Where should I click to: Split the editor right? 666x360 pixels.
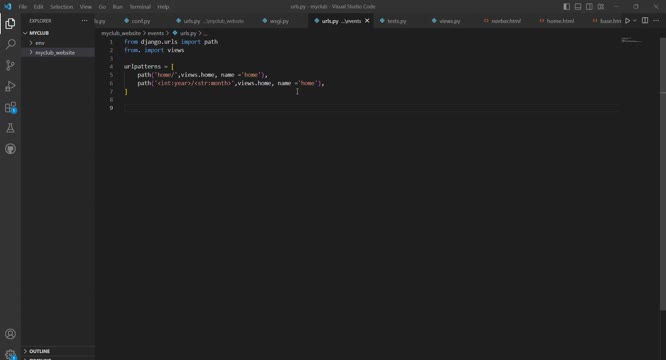point(645,20)
